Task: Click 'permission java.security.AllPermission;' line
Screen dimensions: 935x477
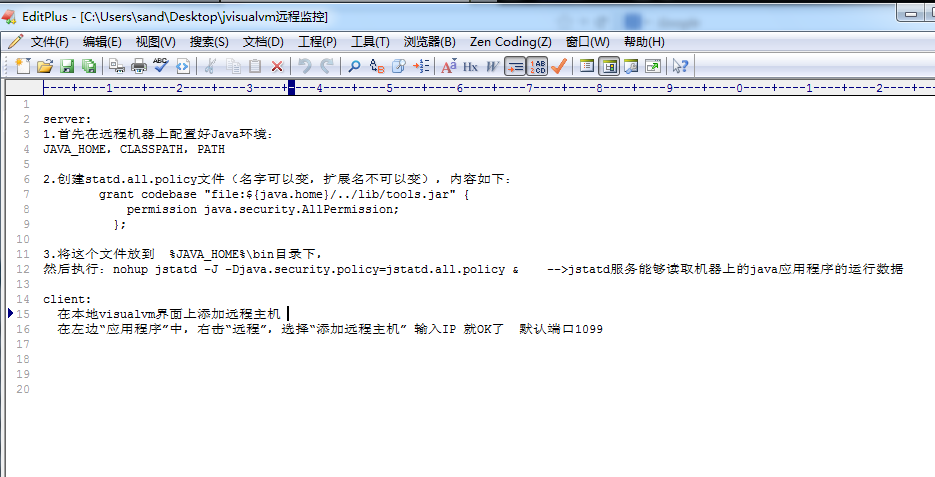Action: pyautogui.click(x=262, y=209)
